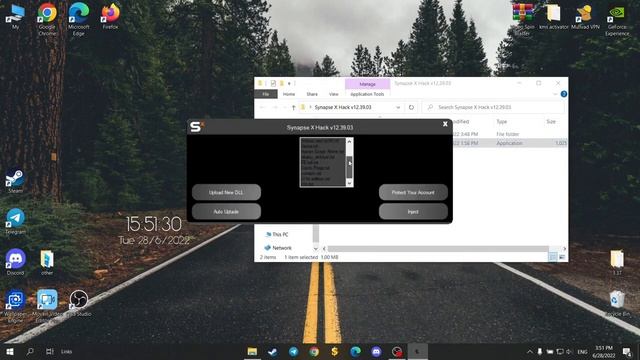640x360 pixels.
Task: Click the Manage contextual tab in Explorer
Action: click(367, 84)
